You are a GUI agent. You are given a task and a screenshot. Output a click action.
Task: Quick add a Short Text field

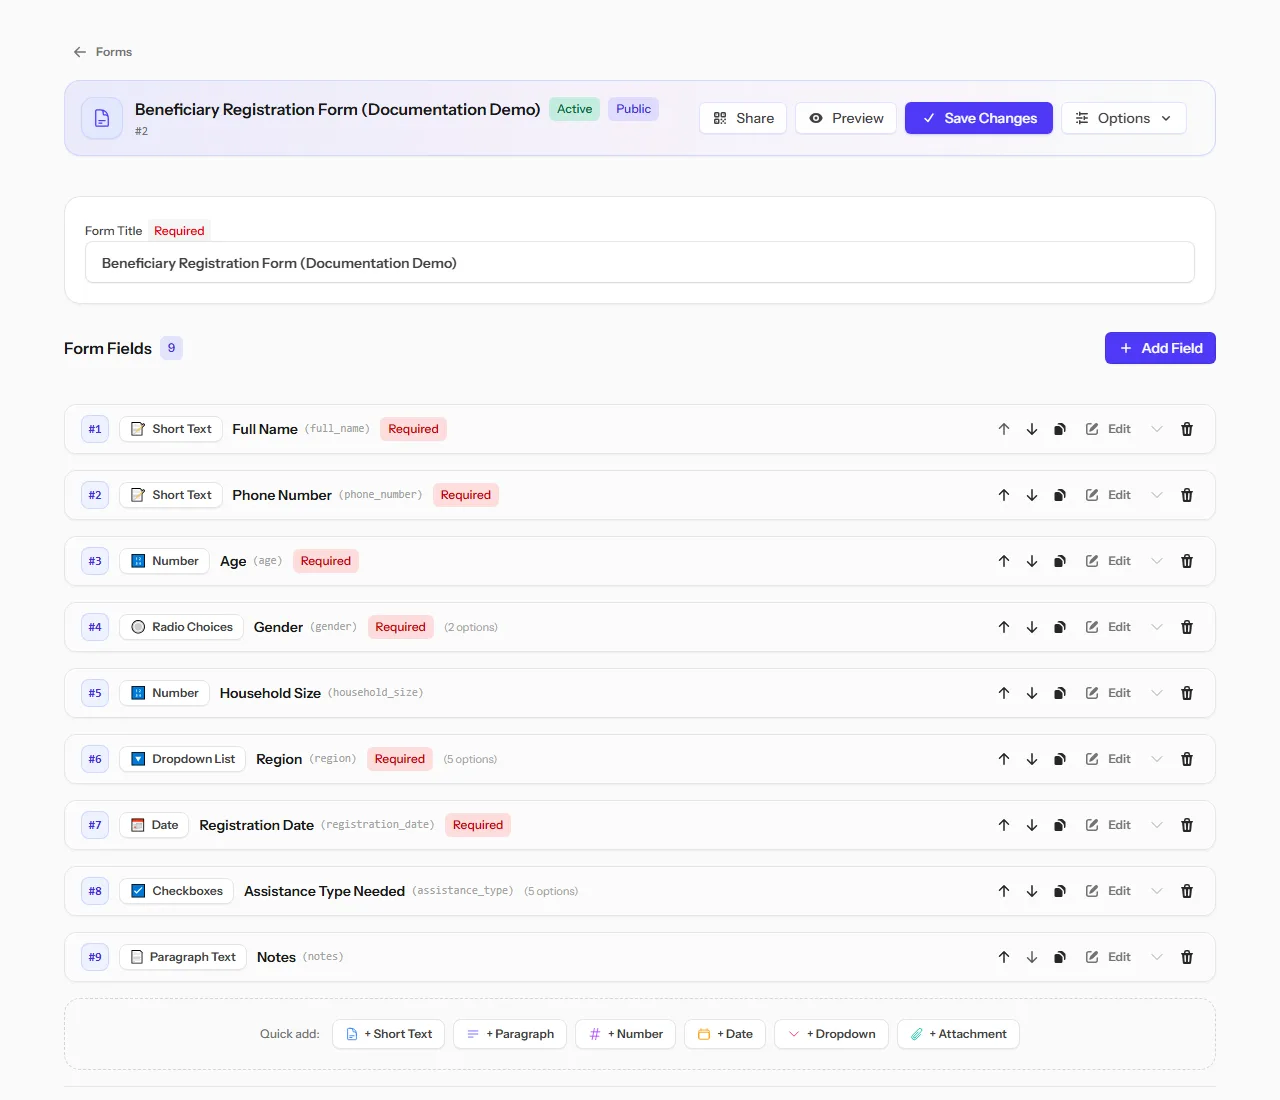pyautogui.click(x=389, y=1034)
